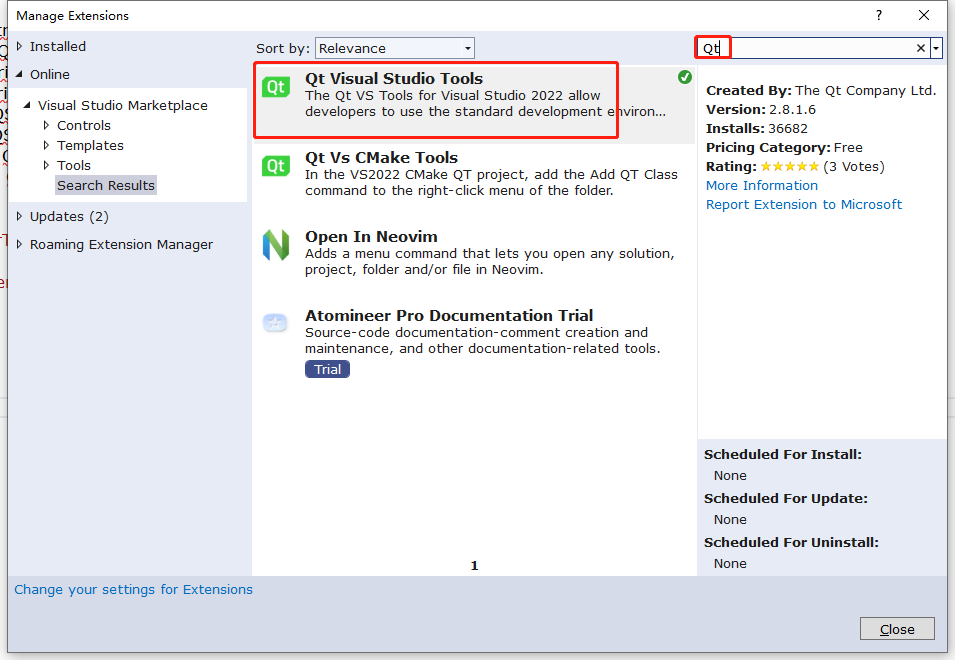
Task: Collapse the Visual Studio Marketplace node
Action: [x=27, y=105]
